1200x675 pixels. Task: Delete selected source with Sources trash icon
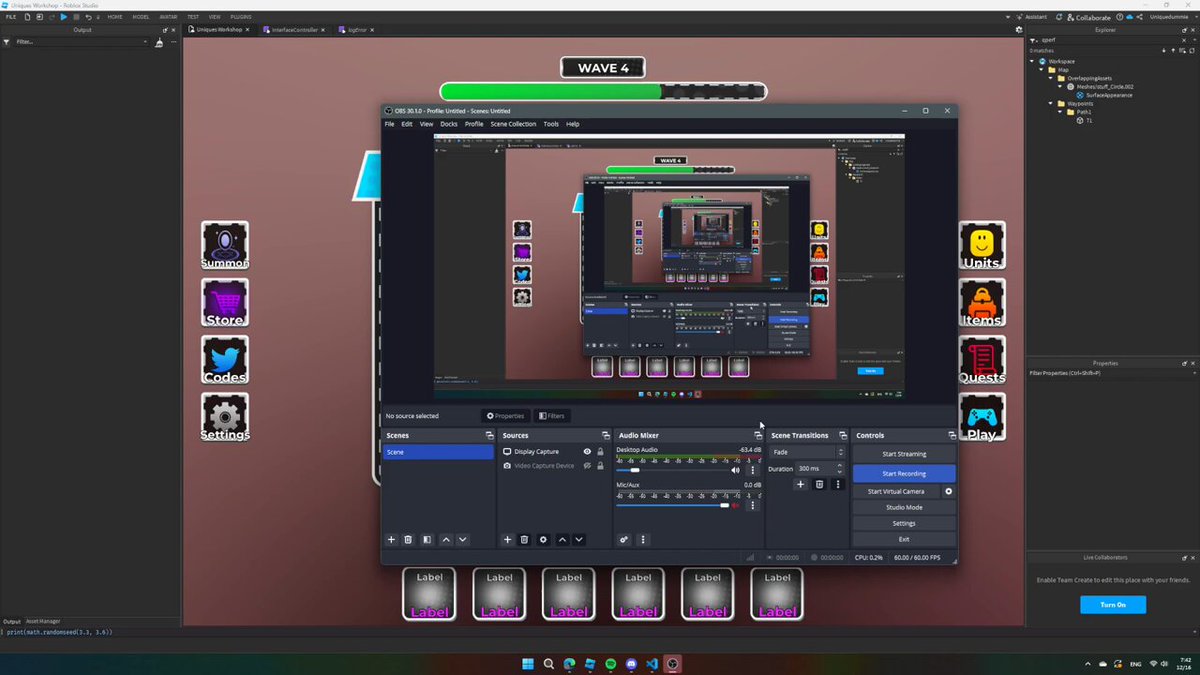click(524, 539)
